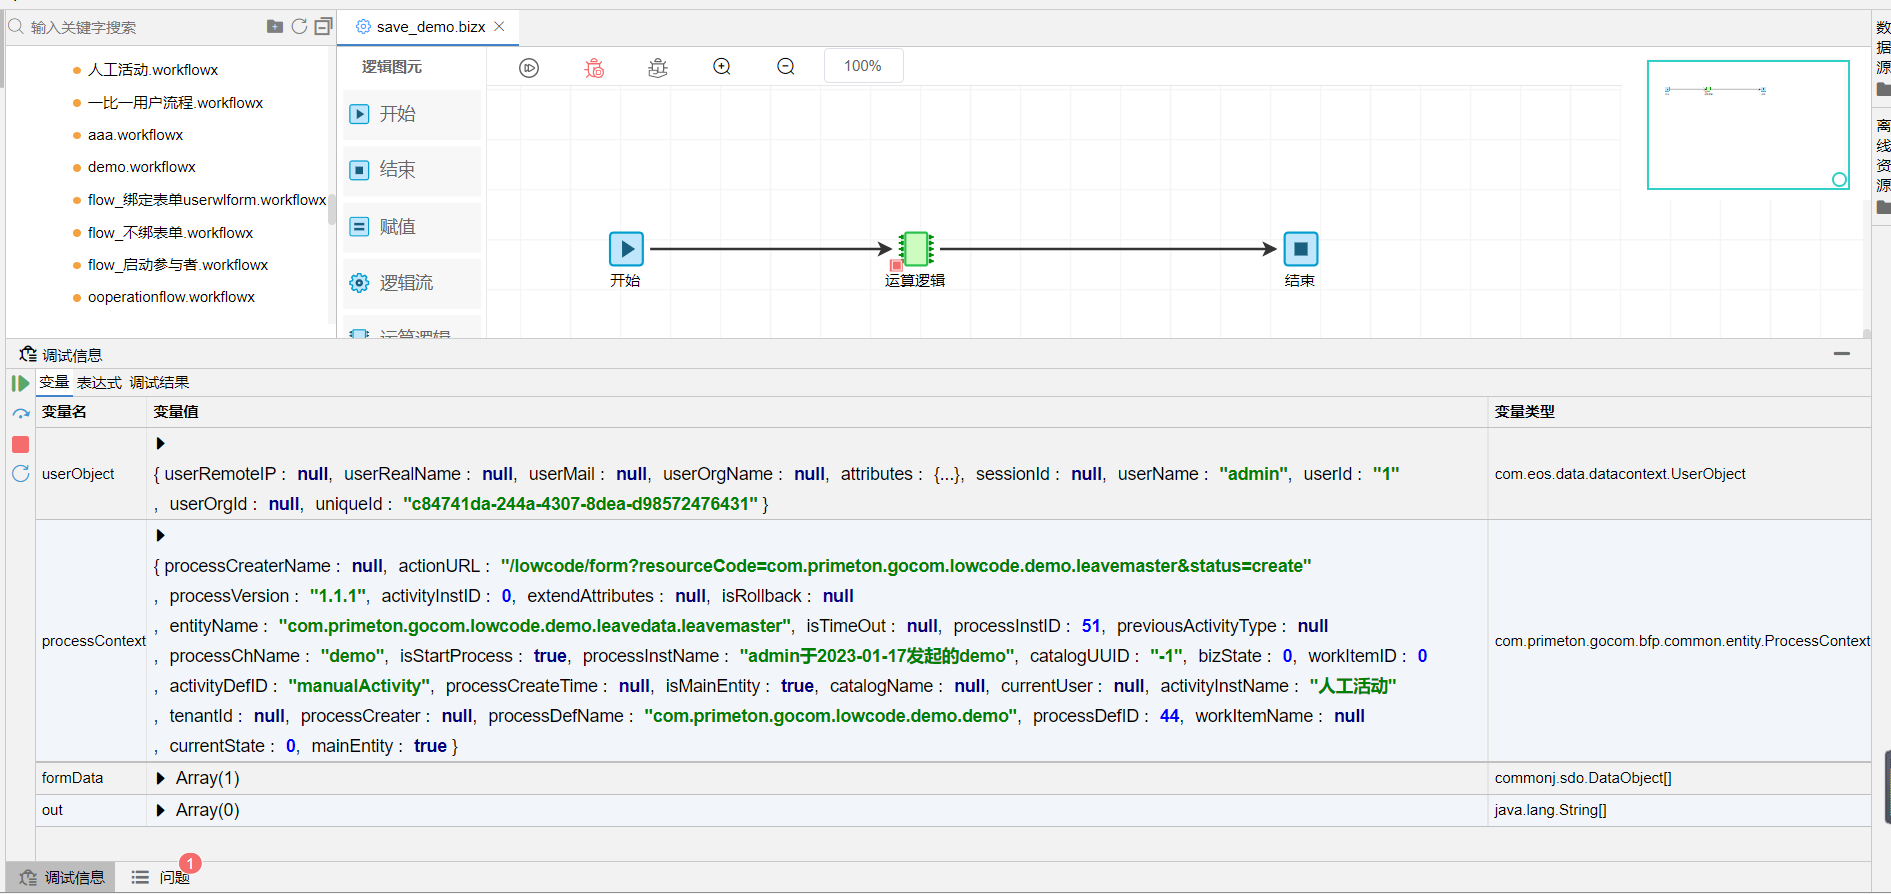Expand the userObject variable value
1891x894 pixels.
point(160,443)
